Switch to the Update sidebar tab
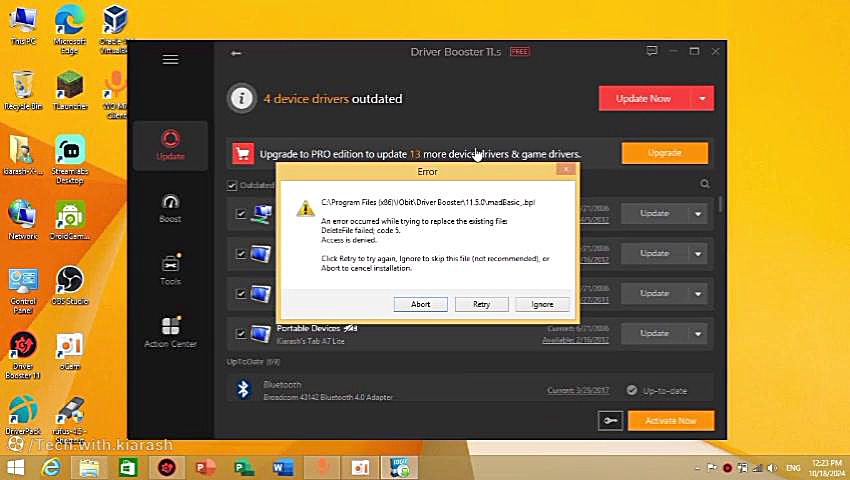This screenshot has width=850, height=480. pos(170,145)
